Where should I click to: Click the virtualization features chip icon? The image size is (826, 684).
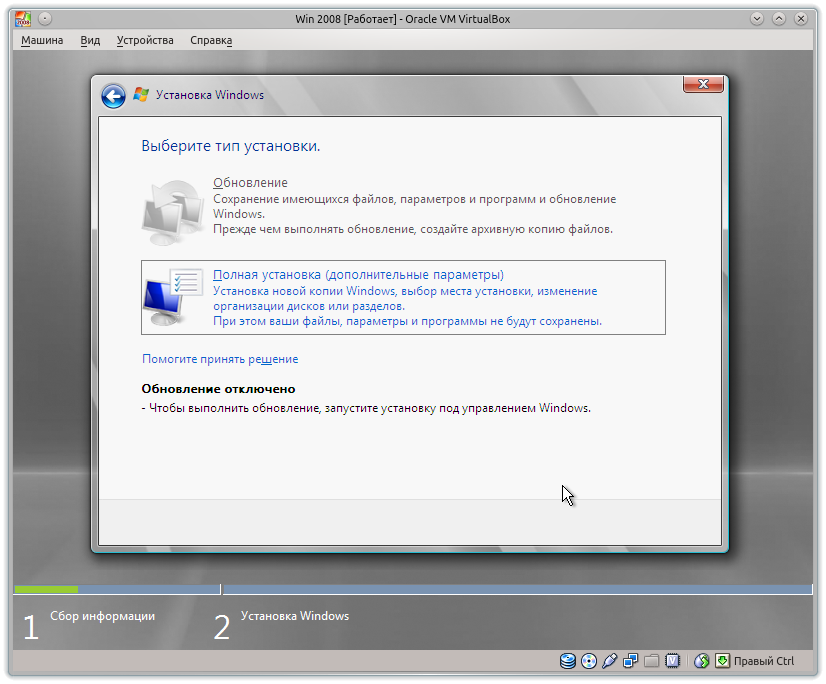tap(672, 661)
